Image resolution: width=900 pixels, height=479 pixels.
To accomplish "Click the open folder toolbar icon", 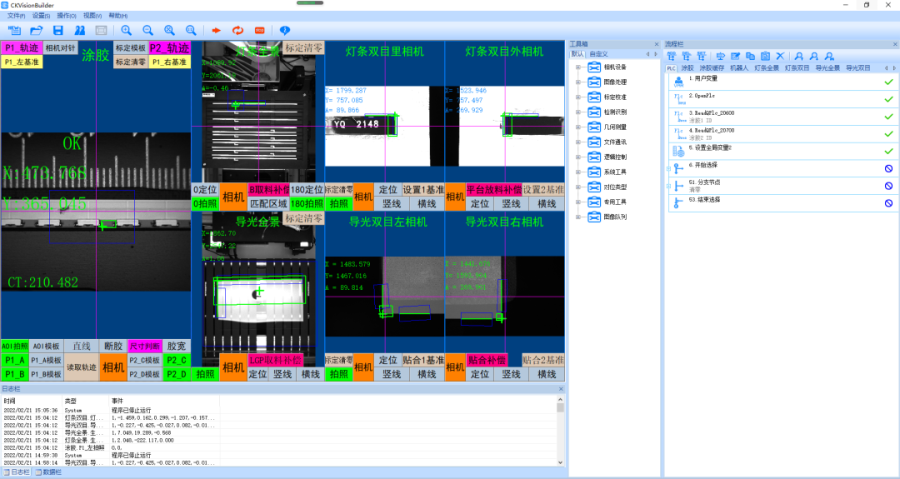I will [x=35, y=31].
